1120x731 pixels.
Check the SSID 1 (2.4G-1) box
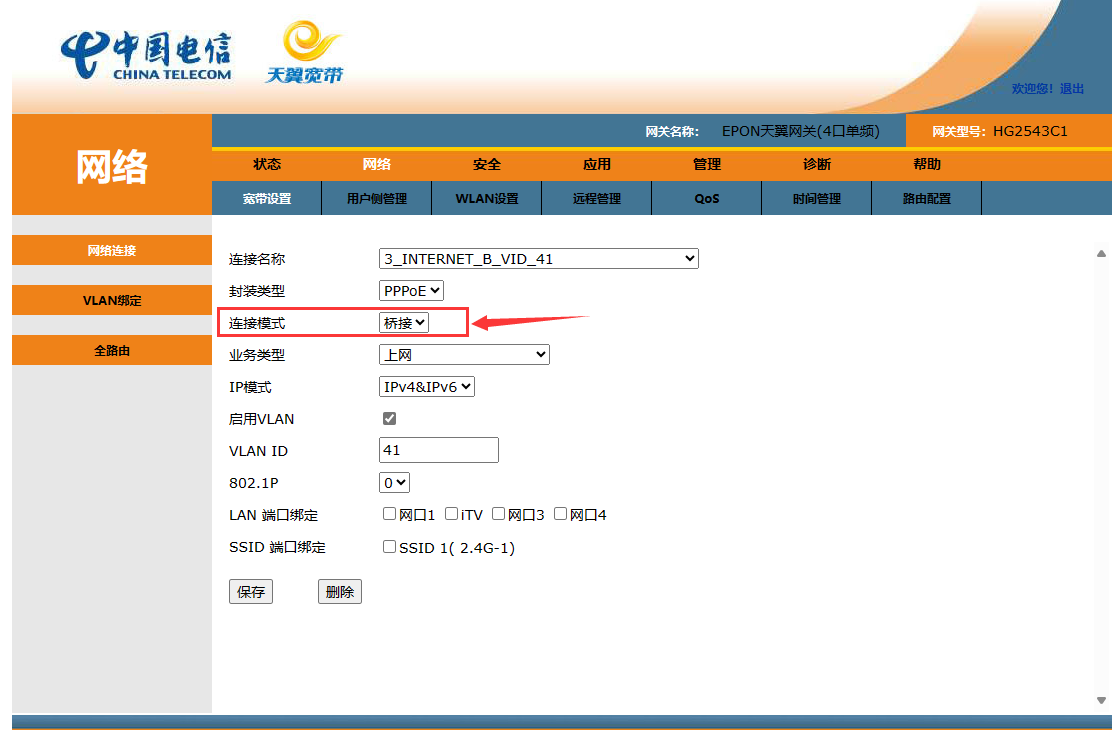click(389, 547)
